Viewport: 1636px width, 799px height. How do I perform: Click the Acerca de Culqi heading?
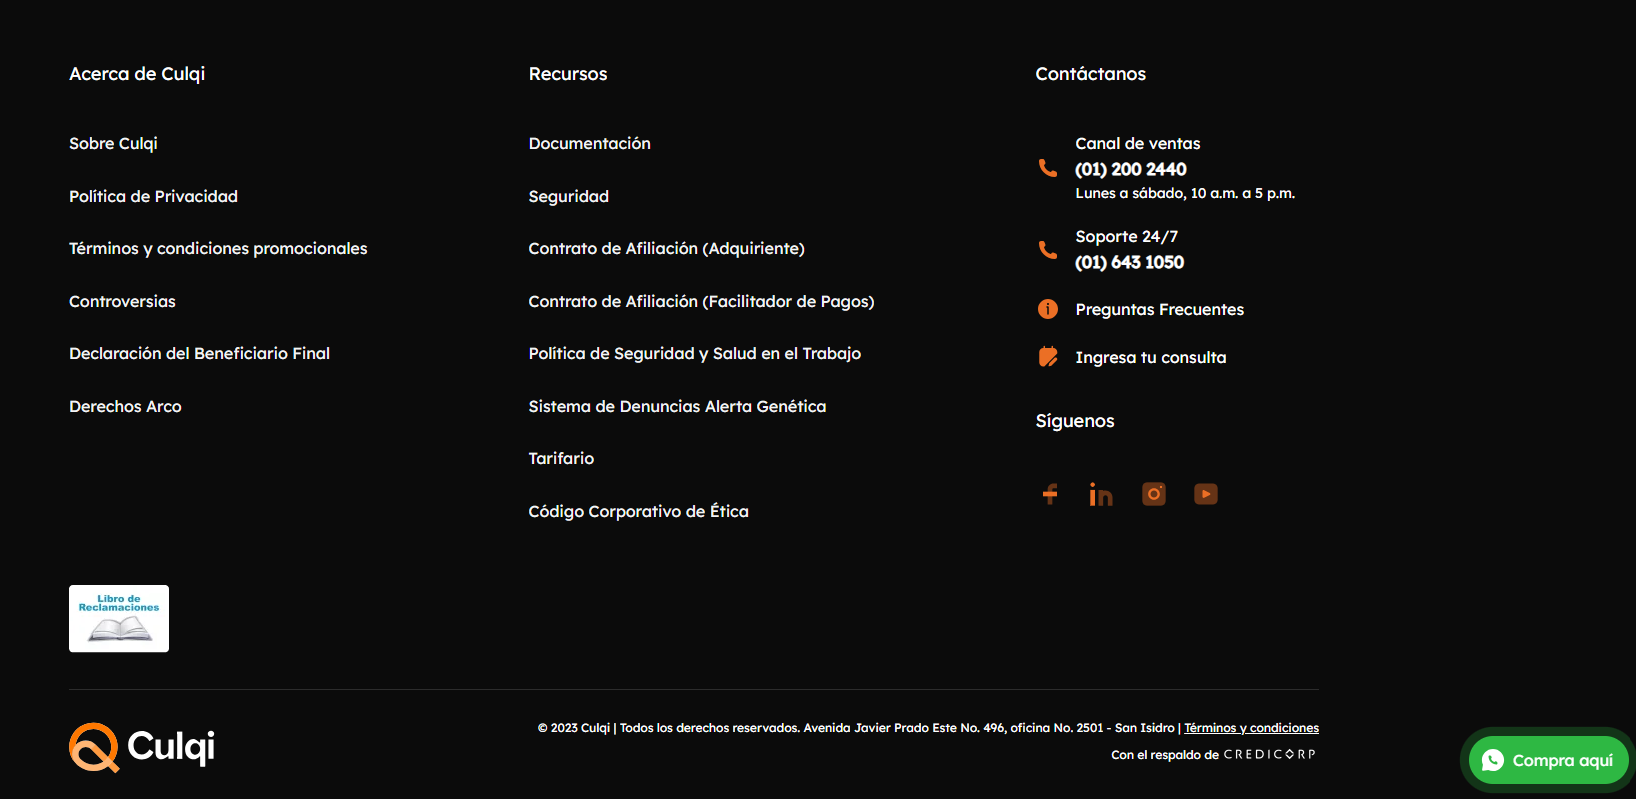coord(137,74)
